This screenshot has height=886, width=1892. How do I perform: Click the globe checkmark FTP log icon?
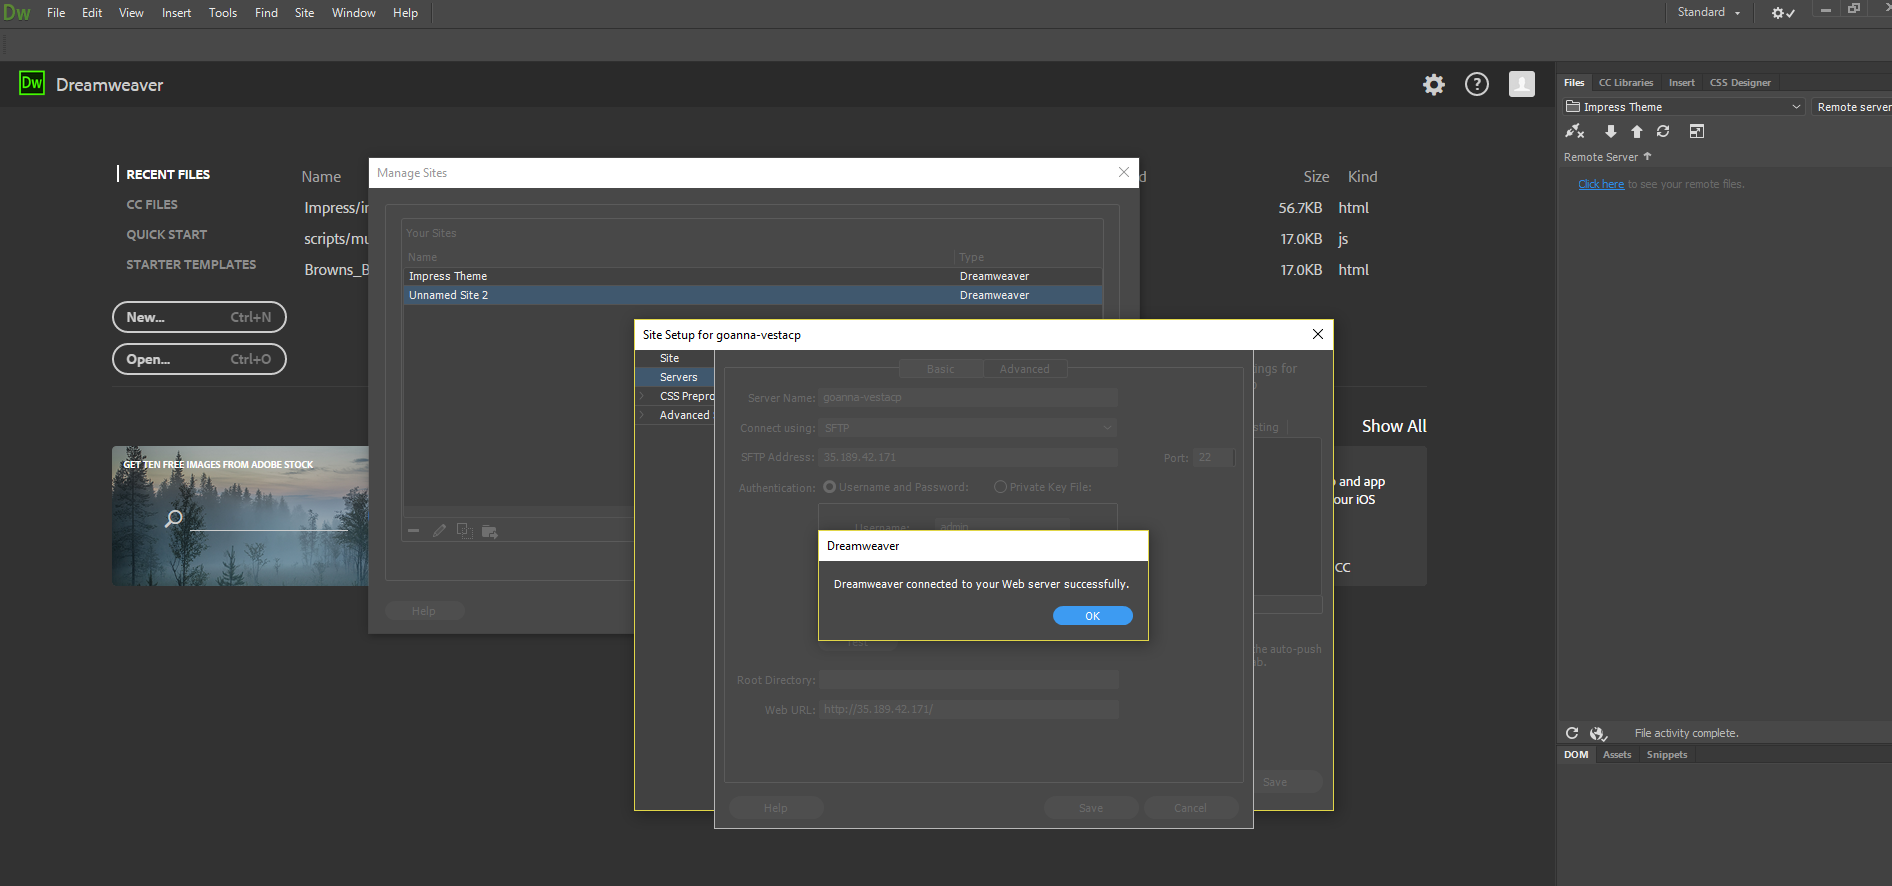coord(1598,733)
